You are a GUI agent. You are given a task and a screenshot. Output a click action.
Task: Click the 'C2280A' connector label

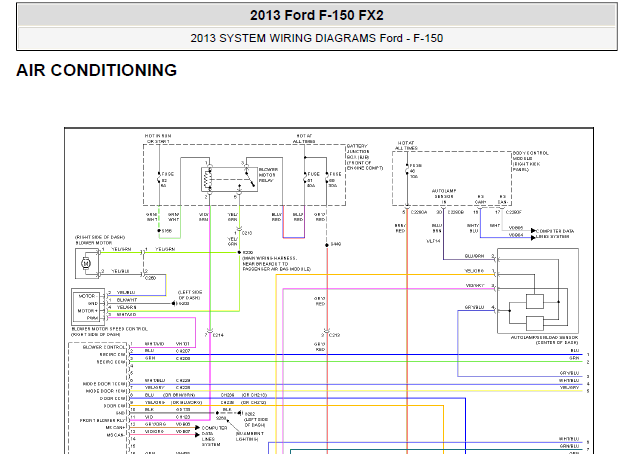pos(419,212)
